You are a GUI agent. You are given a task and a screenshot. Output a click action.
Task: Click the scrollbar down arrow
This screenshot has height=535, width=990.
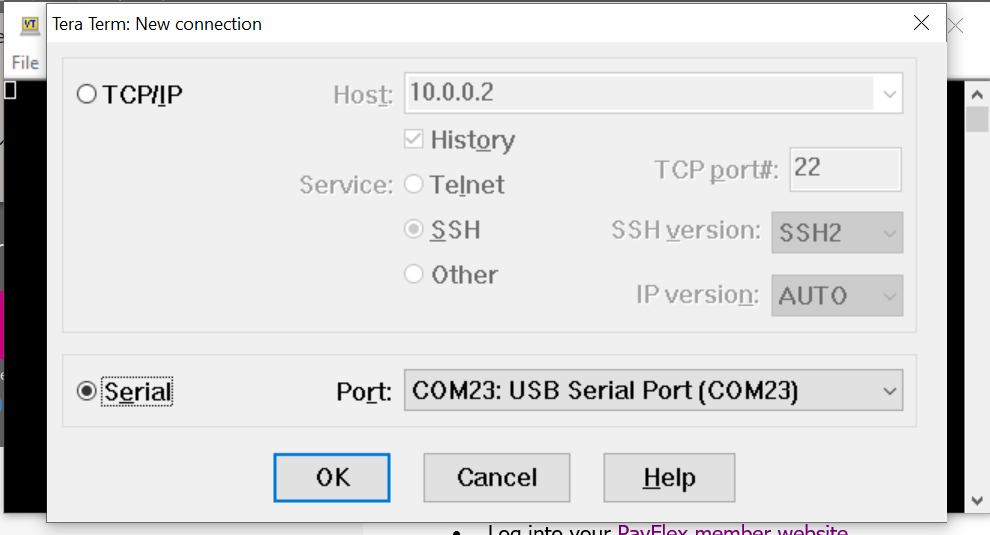point(977,501)
